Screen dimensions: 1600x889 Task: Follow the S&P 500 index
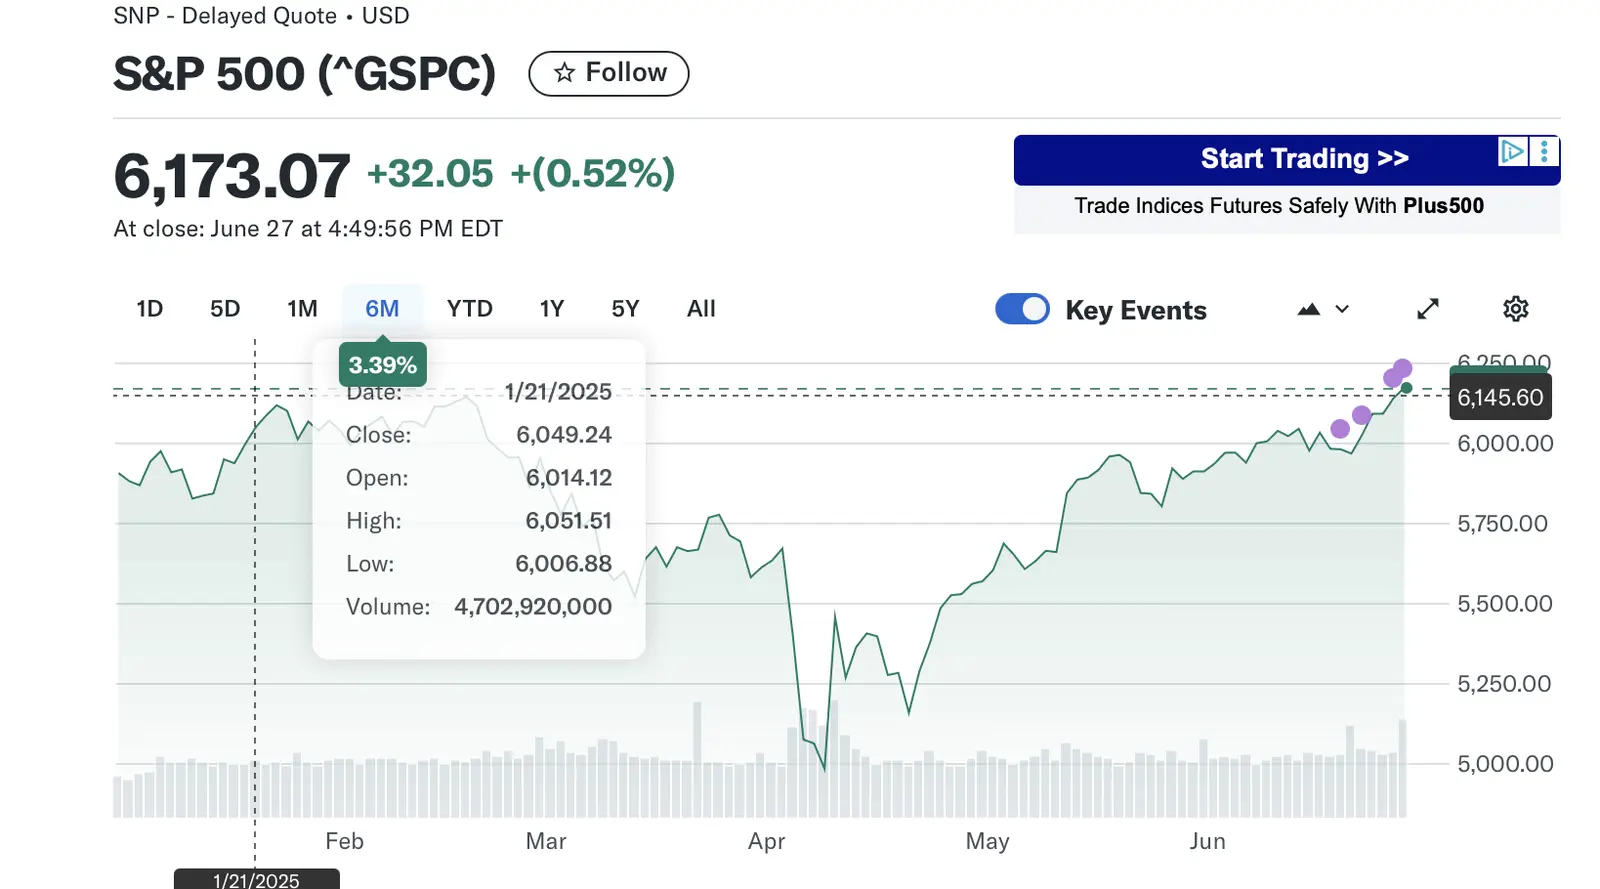point(608,73)
